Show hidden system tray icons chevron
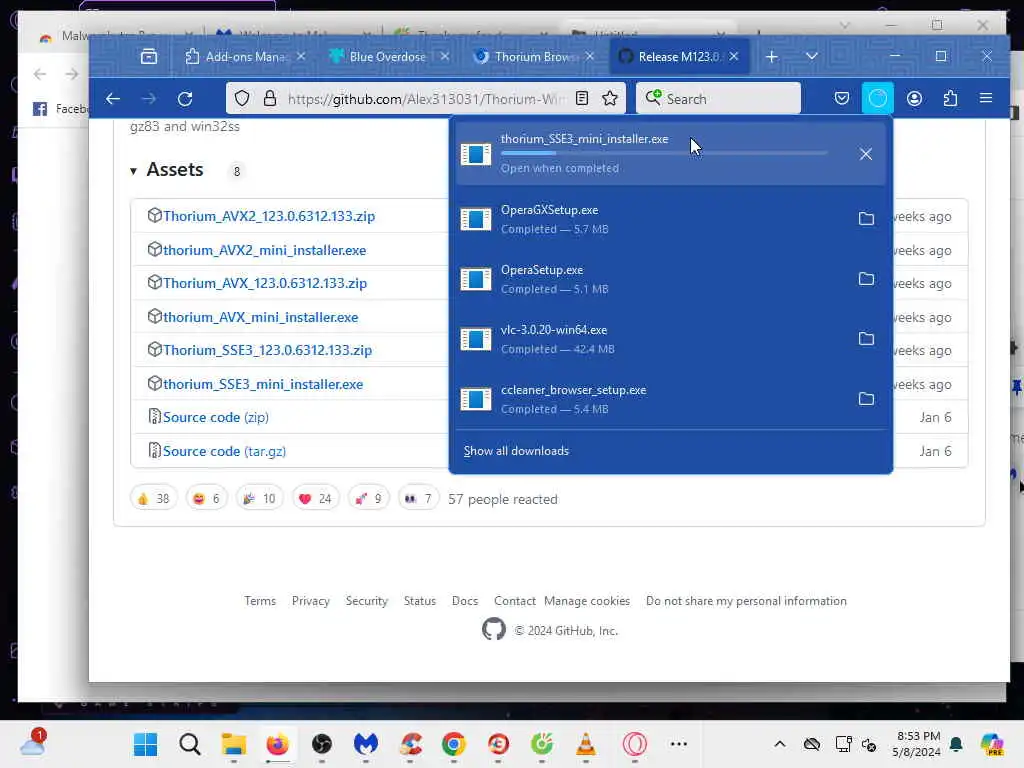Screen dimensions: 1024x768 [x=780, y=744]
